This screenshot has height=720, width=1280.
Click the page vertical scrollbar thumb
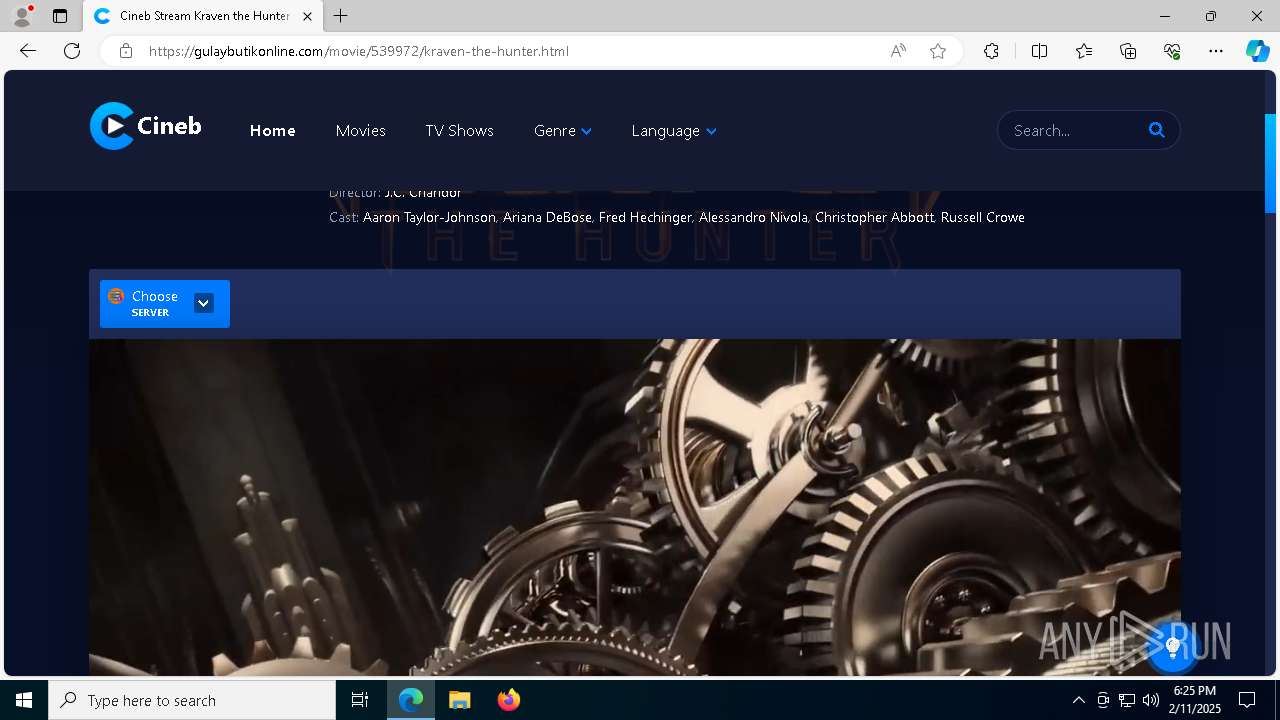tap(1271, 163)
